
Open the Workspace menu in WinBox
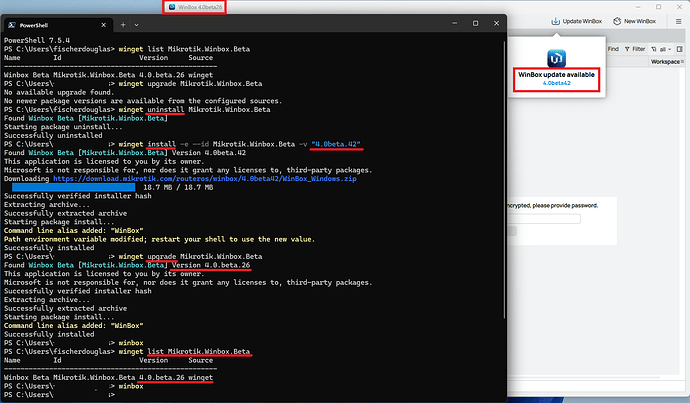(666, 62)
